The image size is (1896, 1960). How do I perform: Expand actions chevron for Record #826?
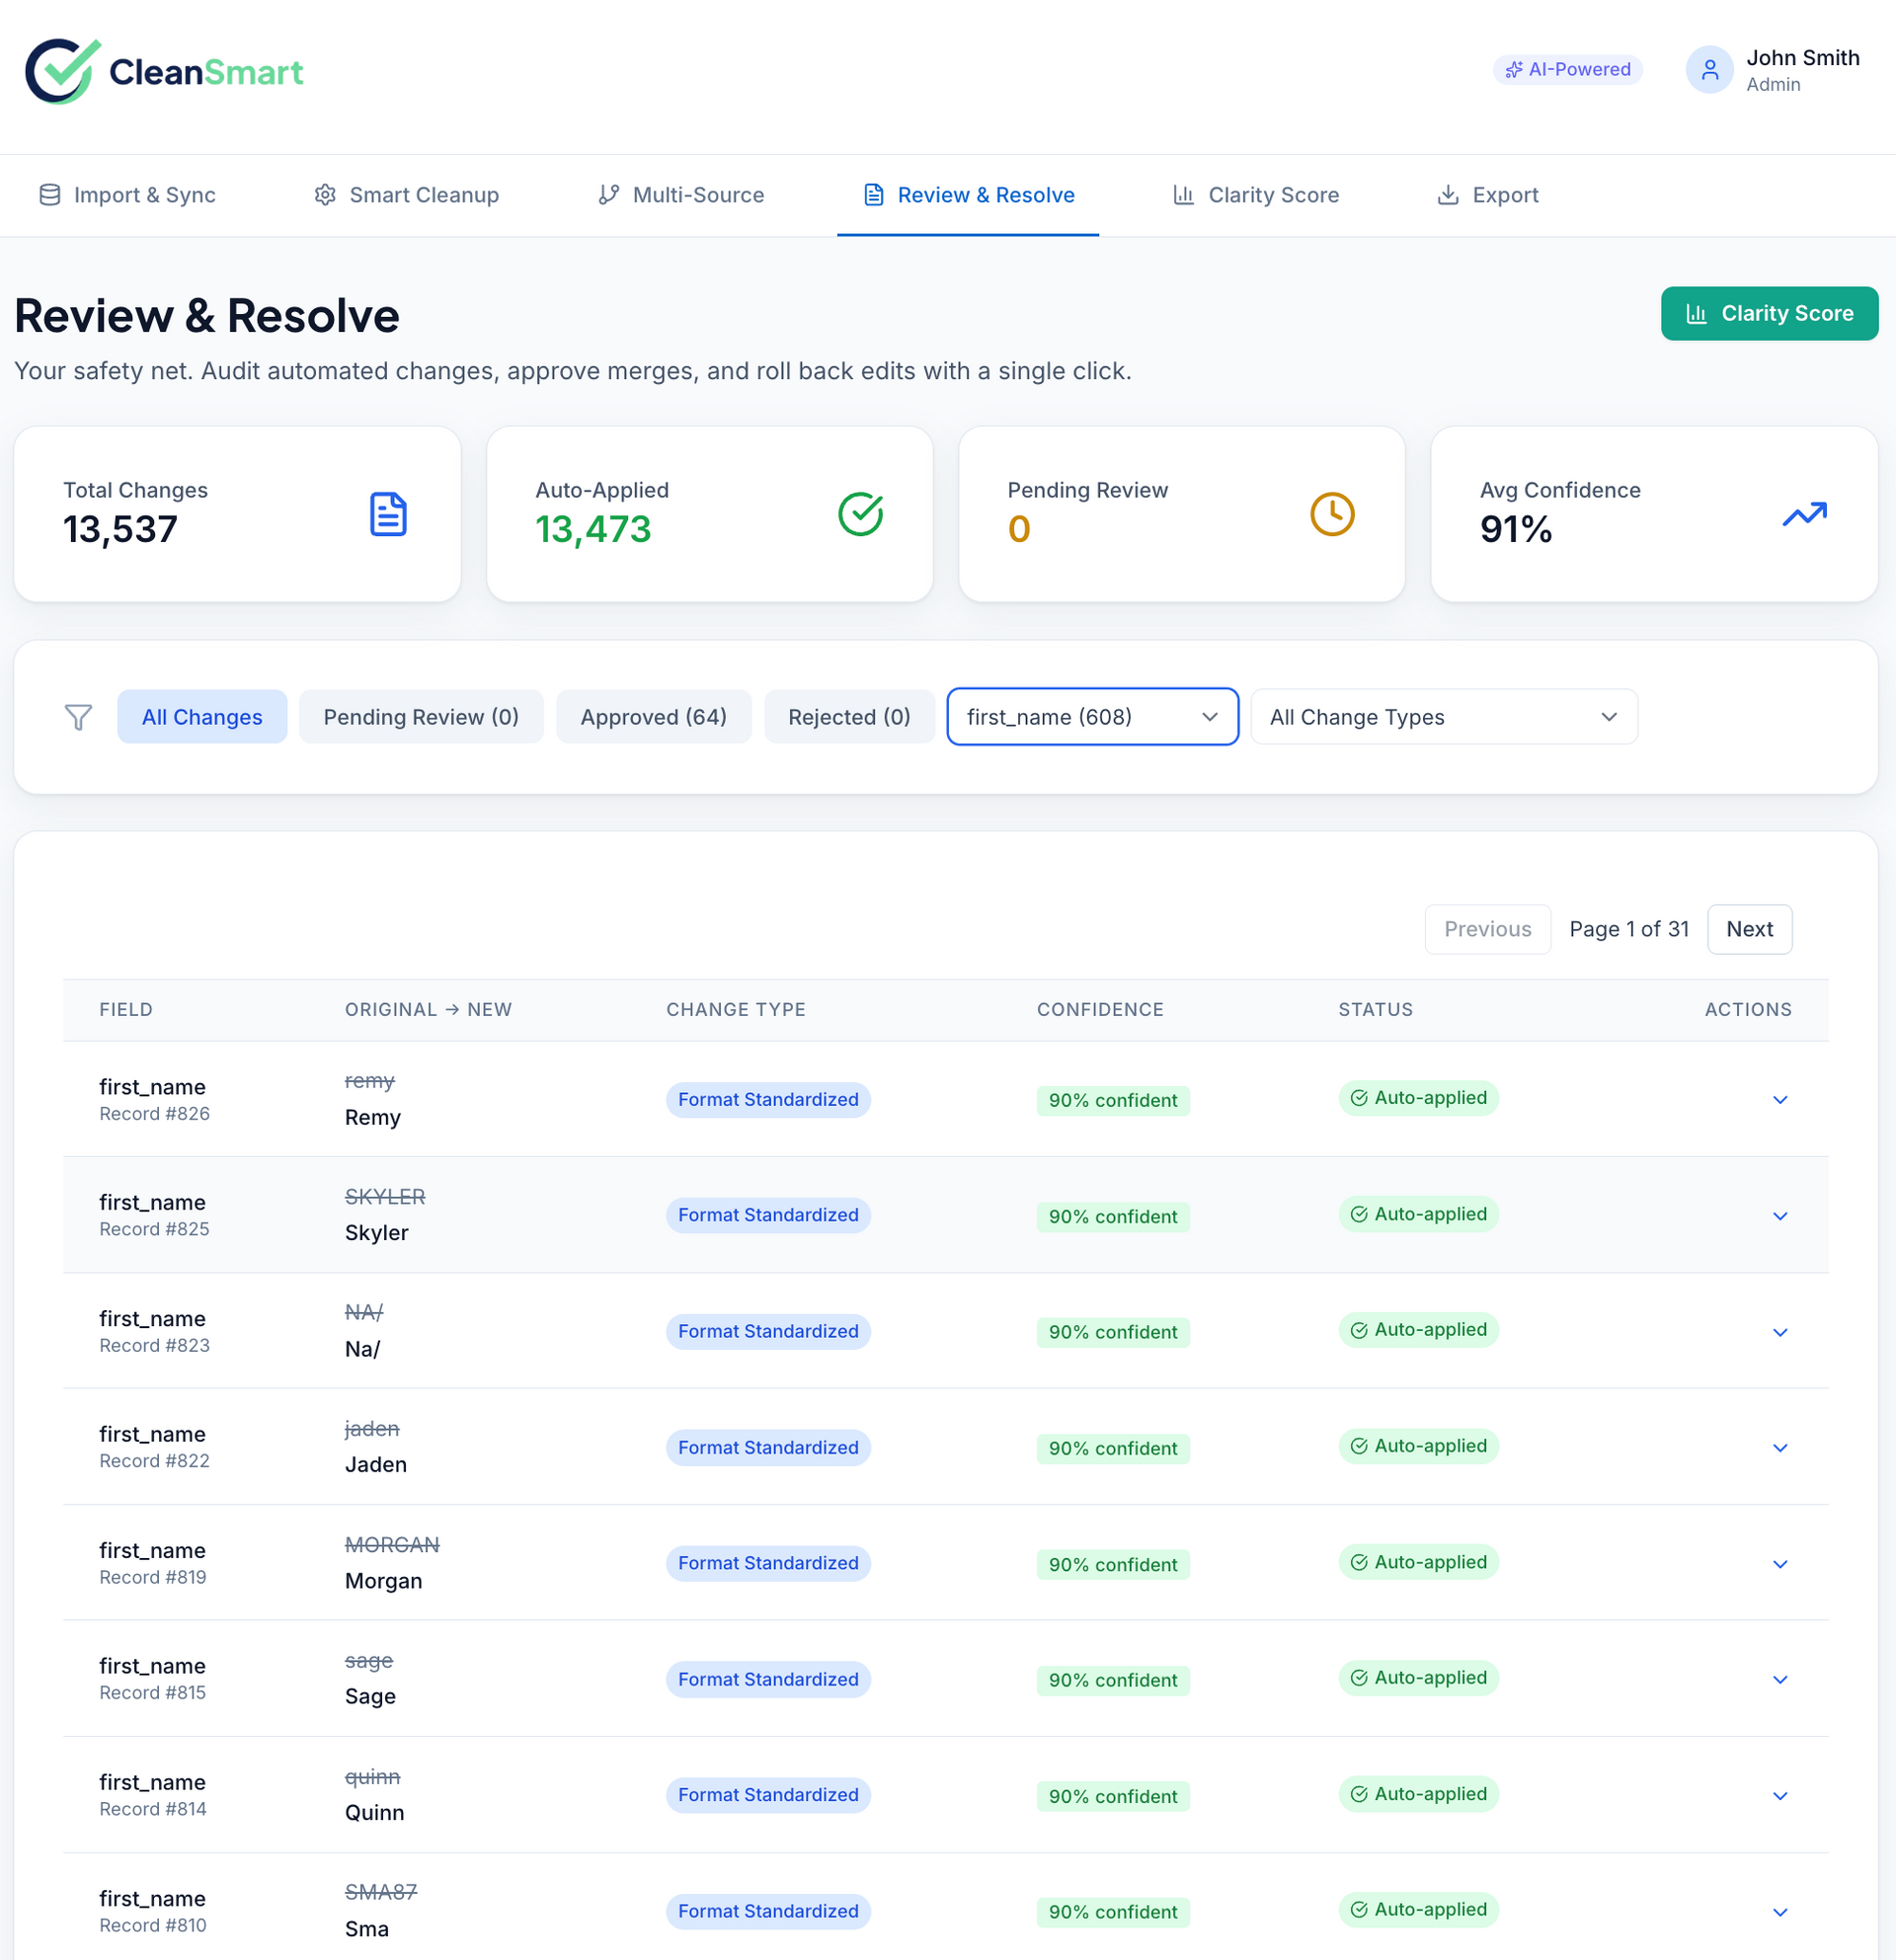tap(1779, 1100)
